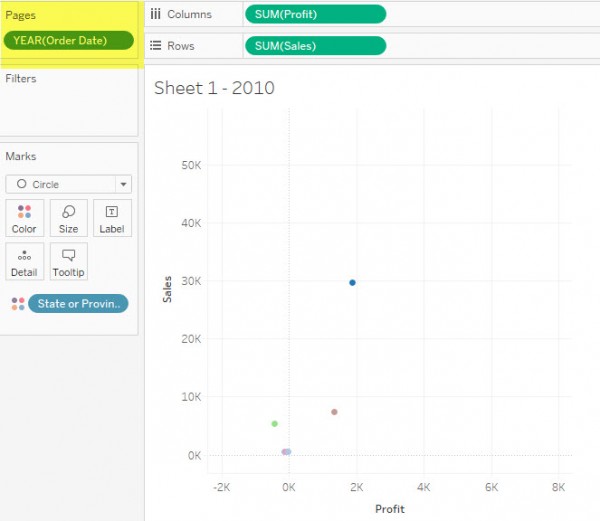
Task: Open the Detail marks card
Action: [24, 262]
